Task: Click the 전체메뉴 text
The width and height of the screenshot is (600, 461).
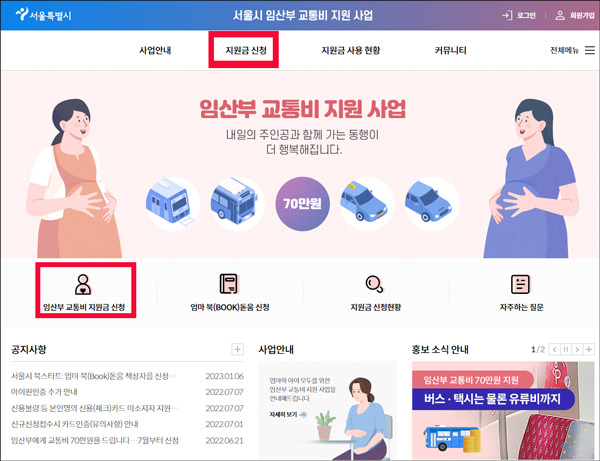Action: pyautogui.click(x=564, y=50)
